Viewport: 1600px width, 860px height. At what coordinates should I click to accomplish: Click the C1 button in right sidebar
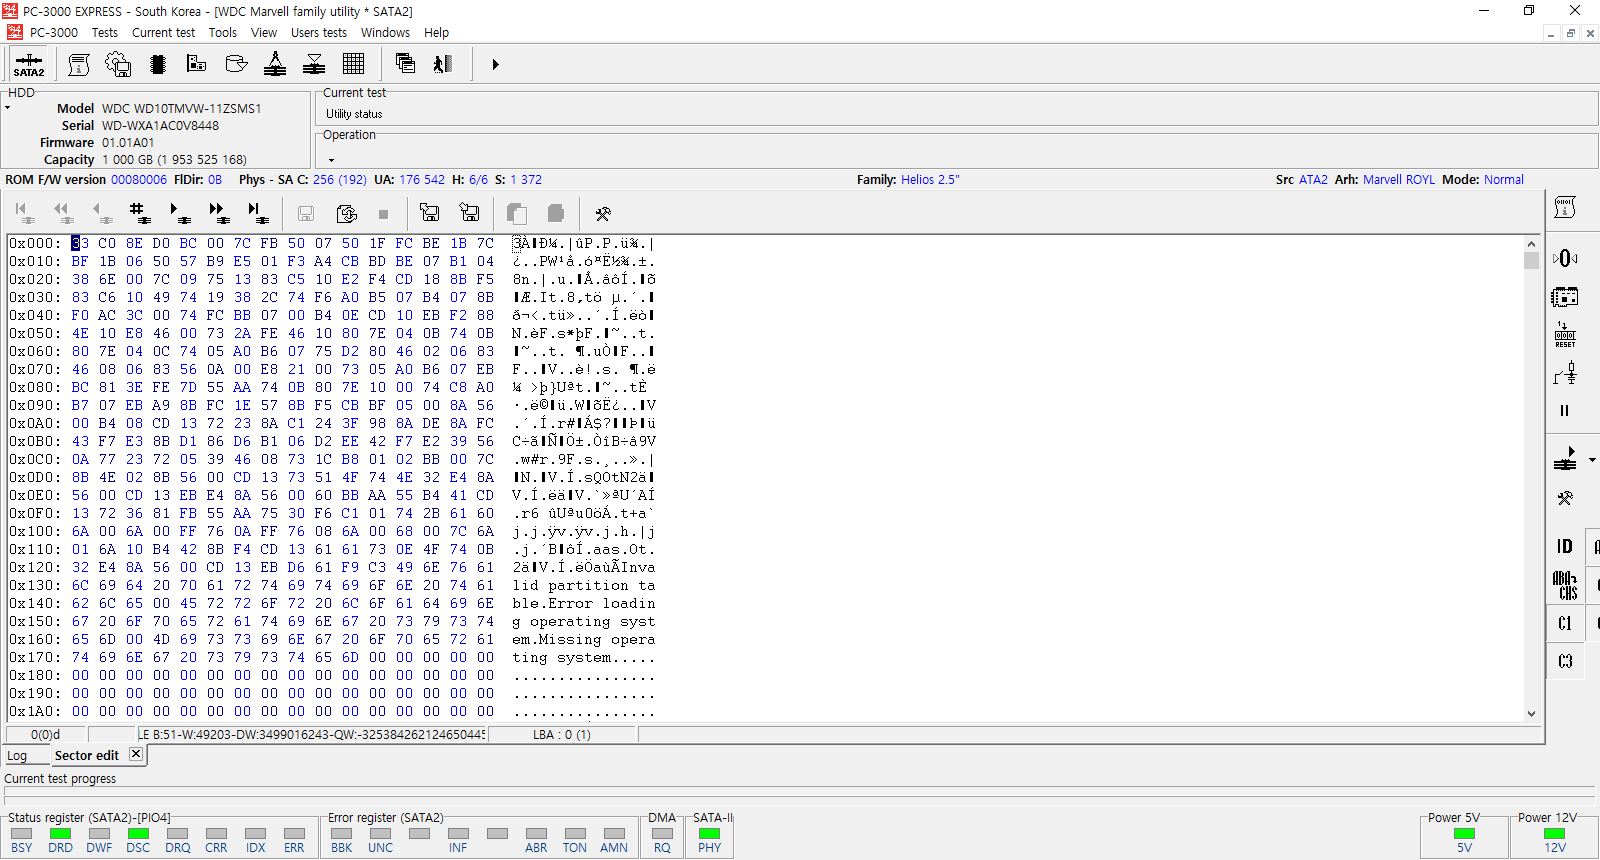point(1565,623)
